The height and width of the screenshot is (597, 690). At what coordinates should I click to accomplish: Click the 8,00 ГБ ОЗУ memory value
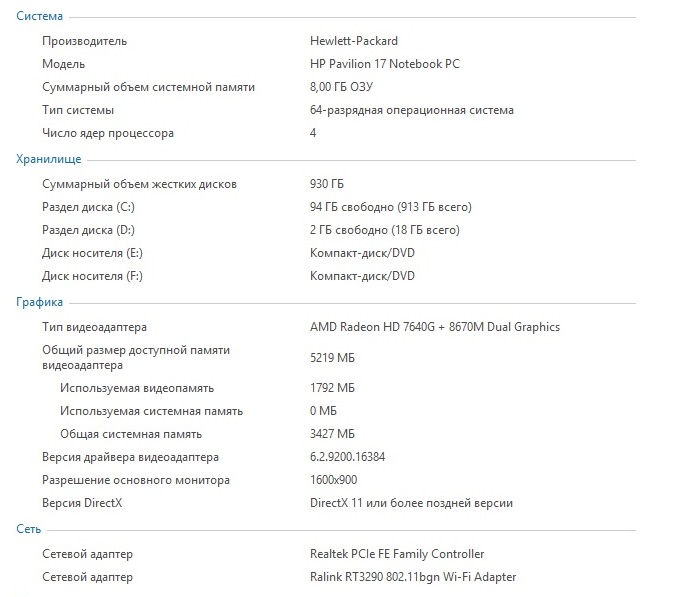[341, 87]
